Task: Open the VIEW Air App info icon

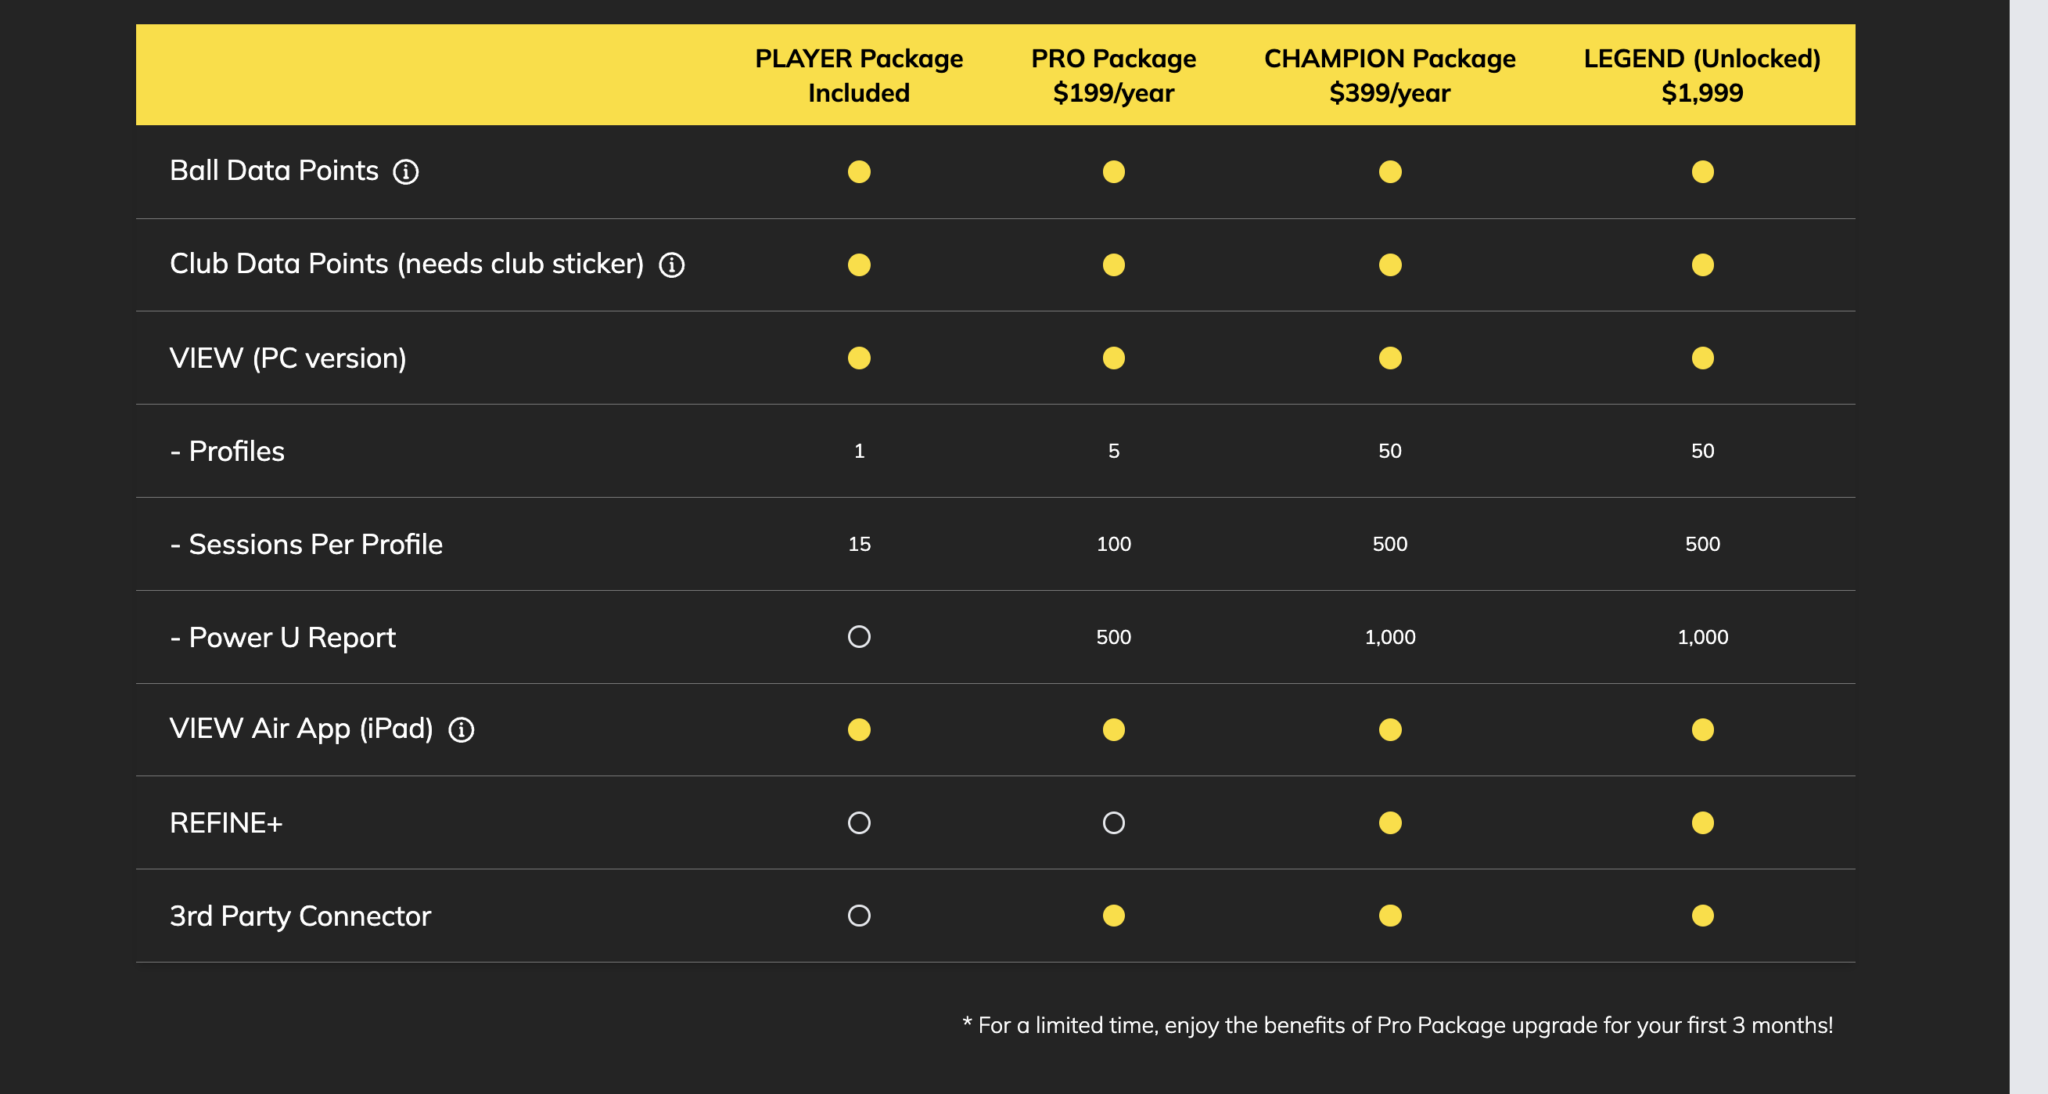Action: [x=461, y=730]
